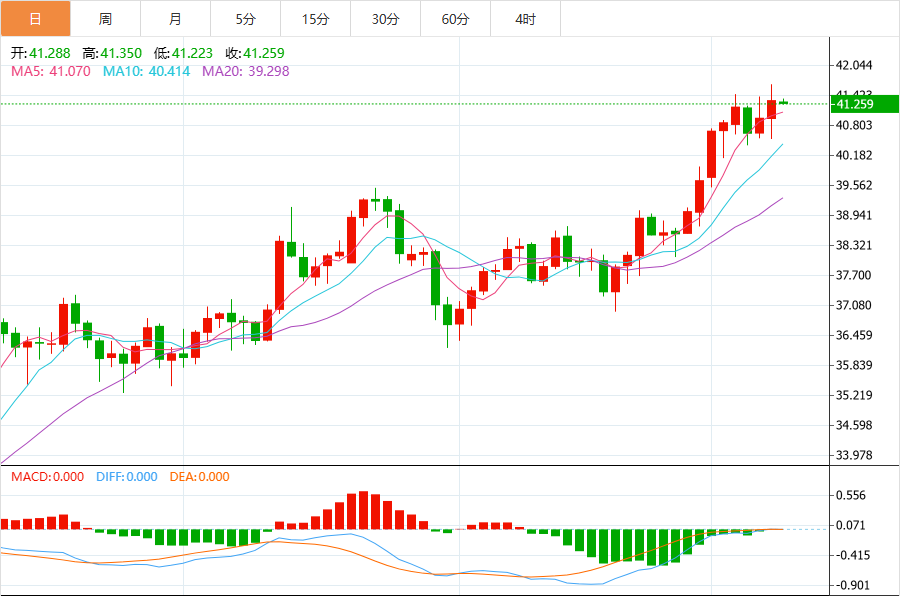Click the 42.044 price axis label

pyautogui.click(x=854, y=65)
